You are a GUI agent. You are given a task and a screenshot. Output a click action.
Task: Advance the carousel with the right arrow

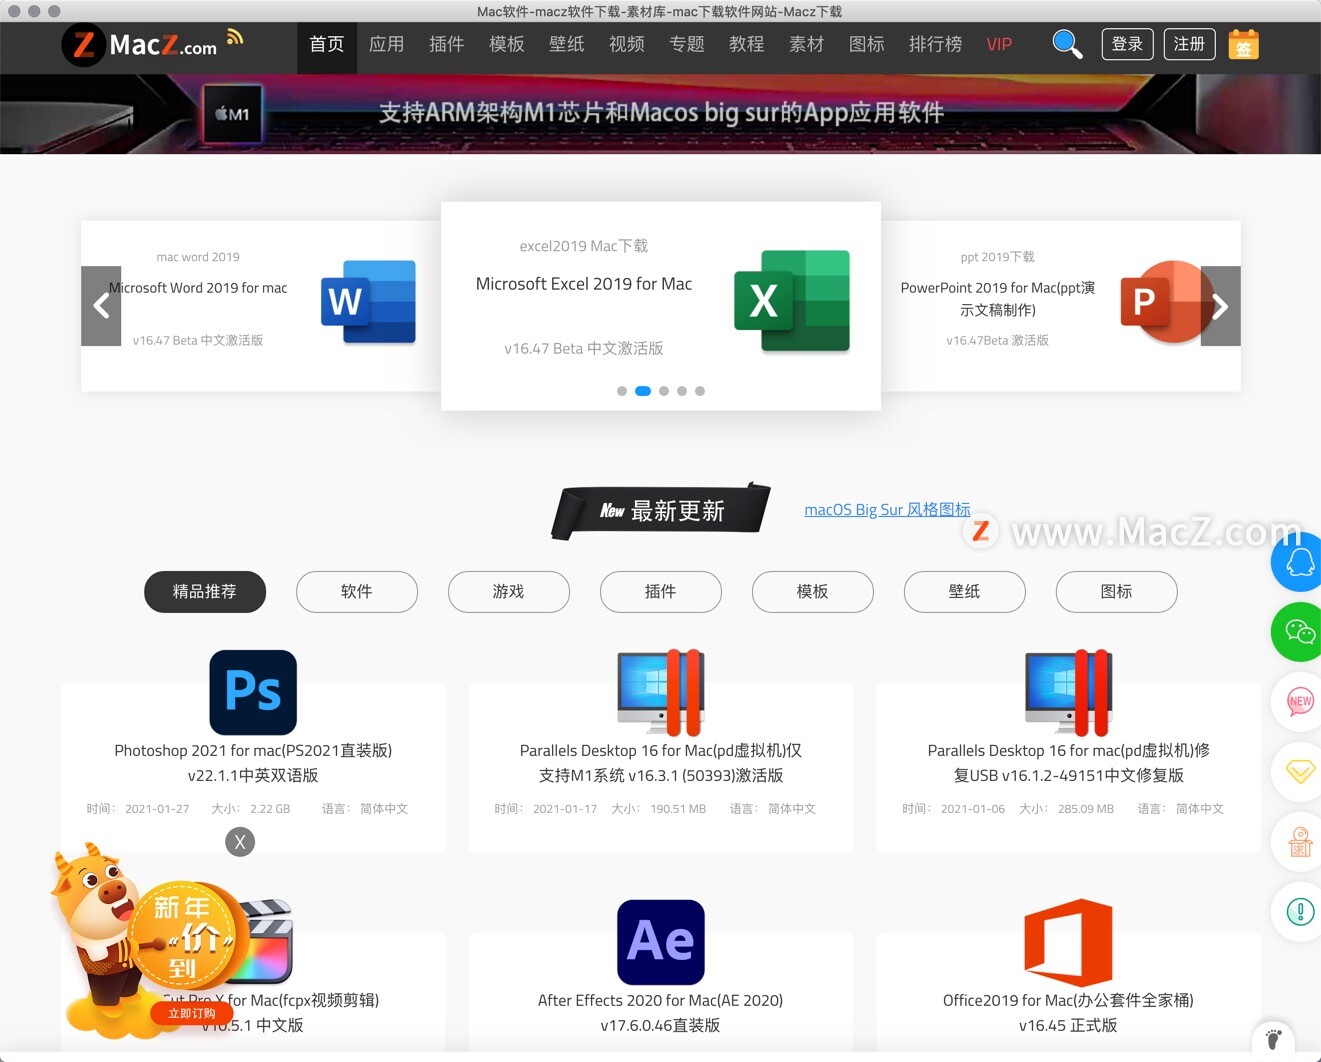click(x=1220, y=306)
